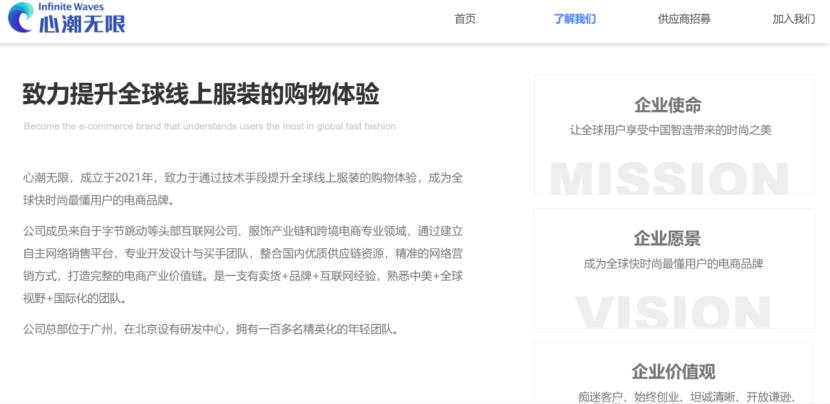Click the MISSION watermark graphic
Screen dimensions: 830x404
[x=669, y=176]
